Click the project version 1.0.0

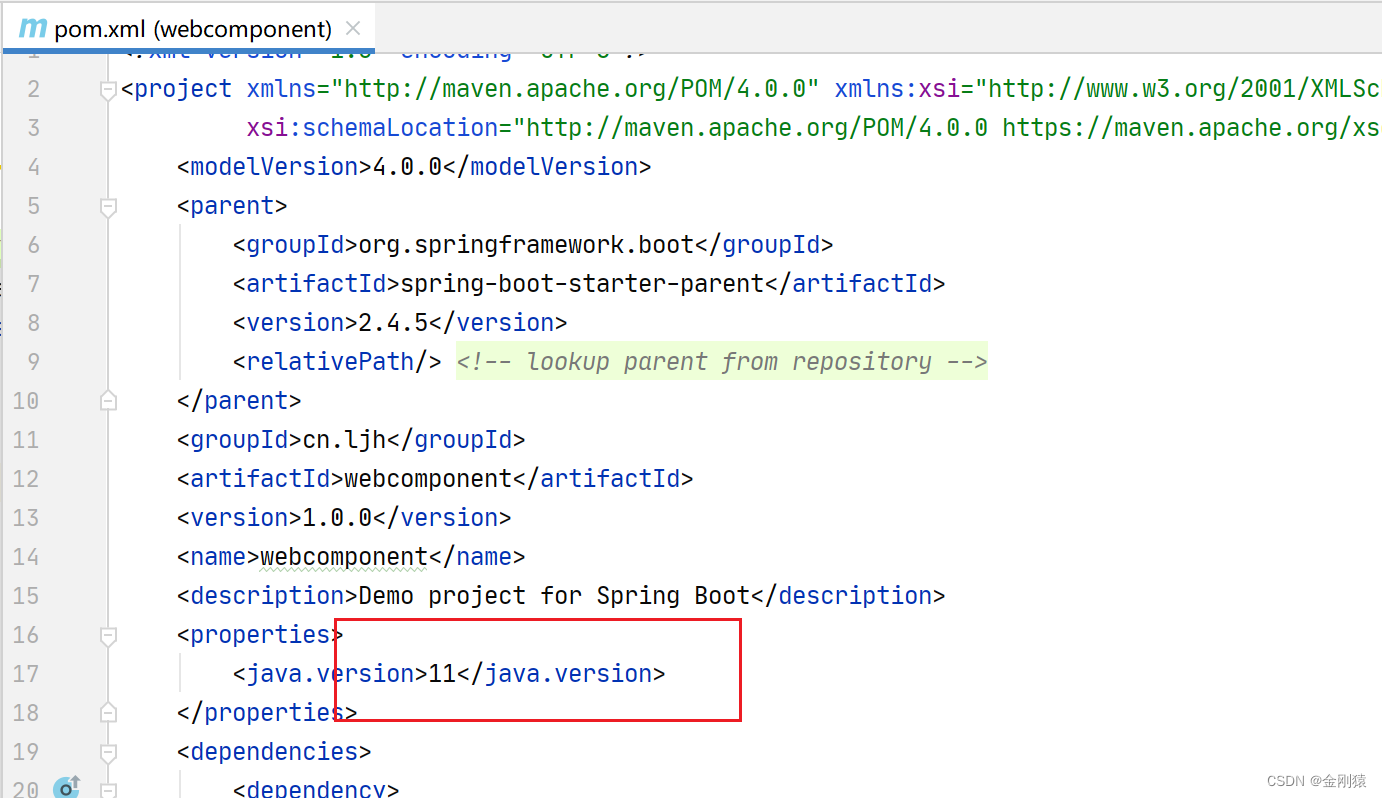click(x=337, y=518)
